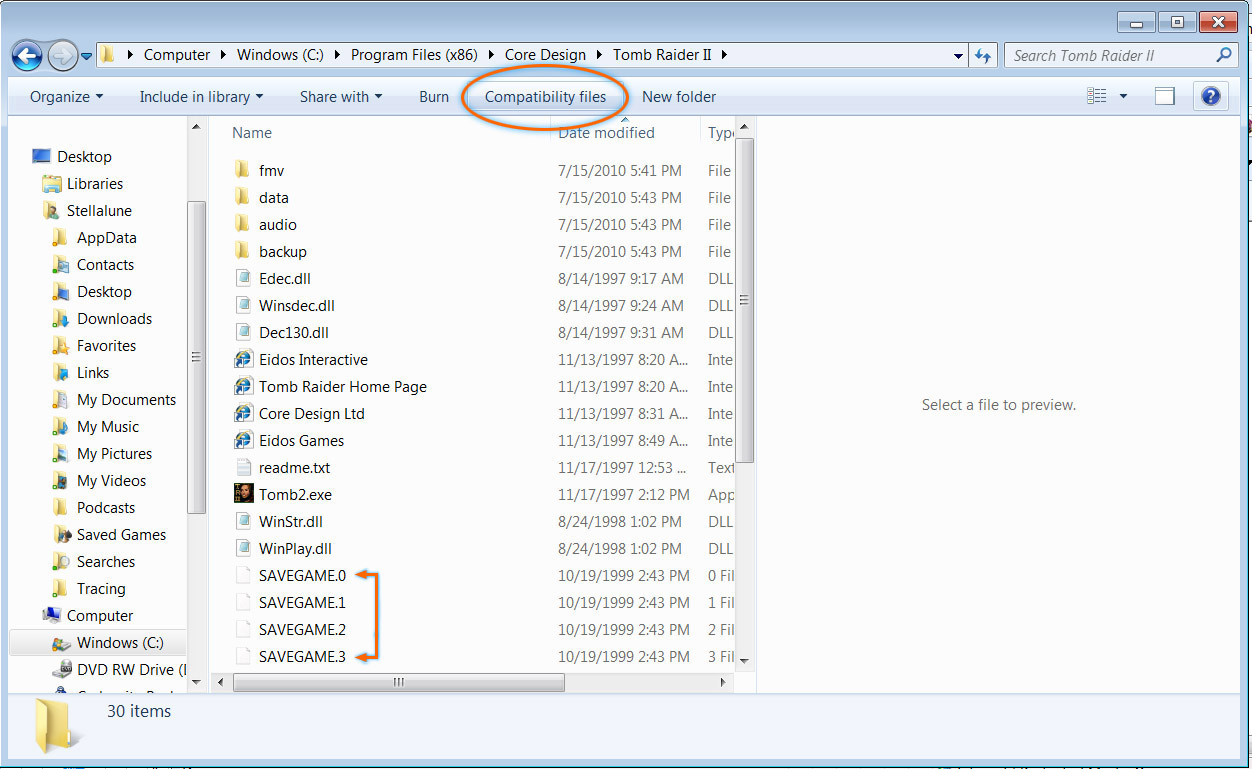Click the refresh button beside address bar
1252x769 pixels.
(x=983, y=56)
